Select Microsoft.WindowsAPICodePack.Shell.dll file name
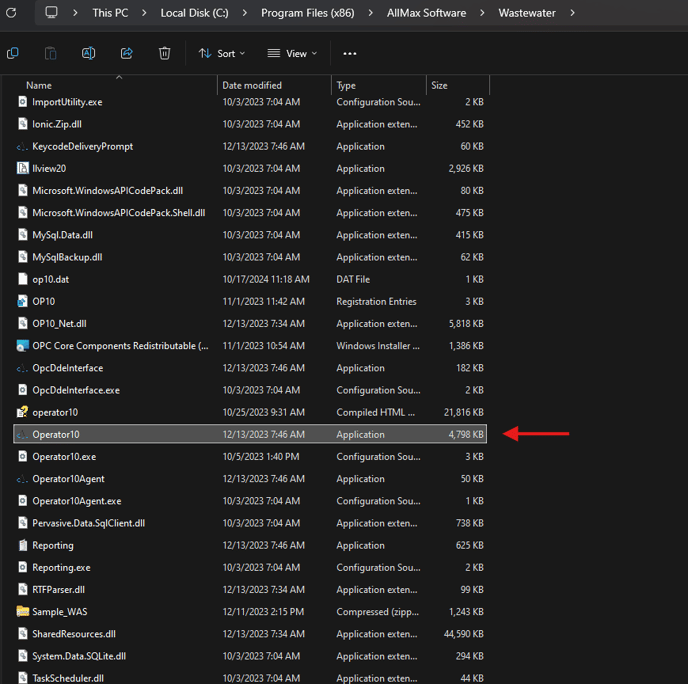 119,213
